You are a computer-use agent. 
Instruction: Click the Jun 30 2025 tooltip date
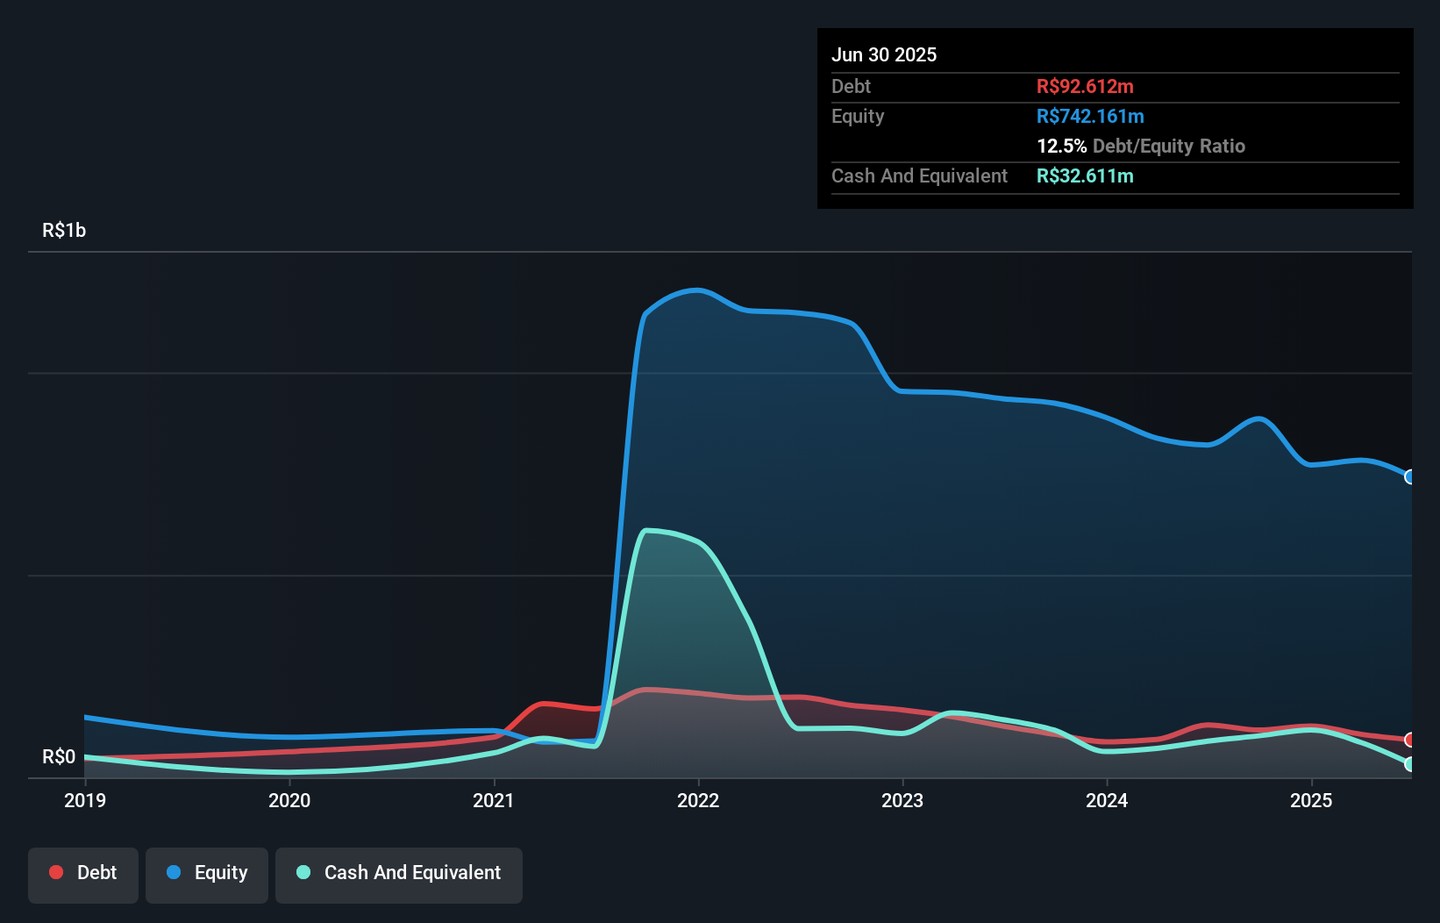(884, 55)
